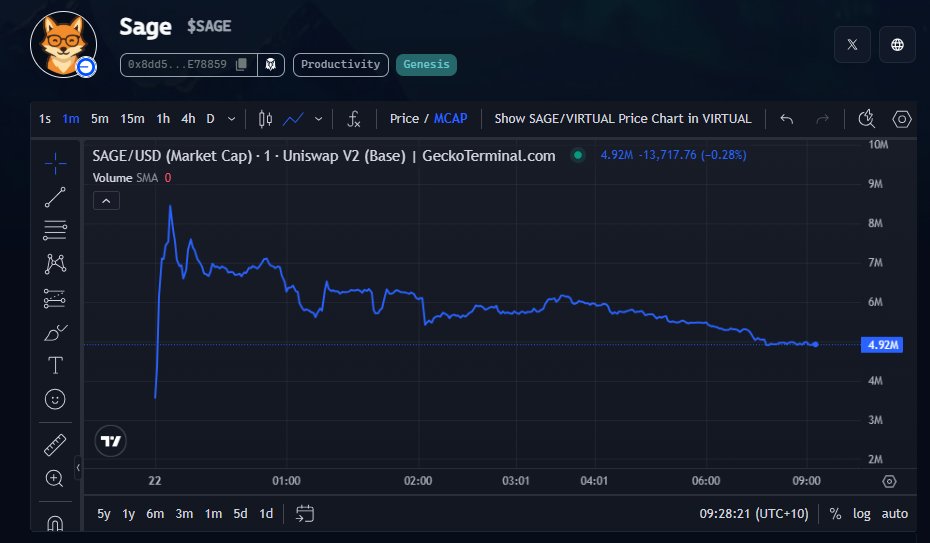Open the X Twitter profile link

[851, 44]
